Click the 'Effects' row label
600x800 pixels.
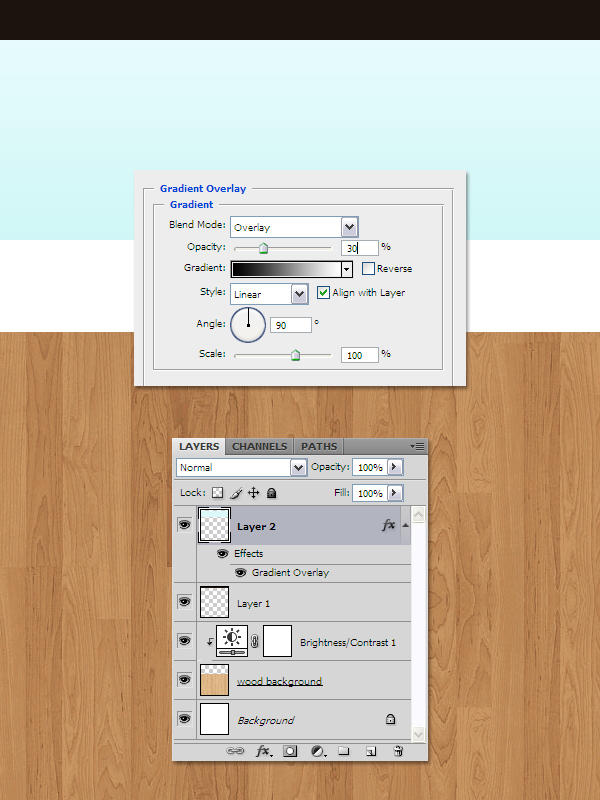point(248,554)
